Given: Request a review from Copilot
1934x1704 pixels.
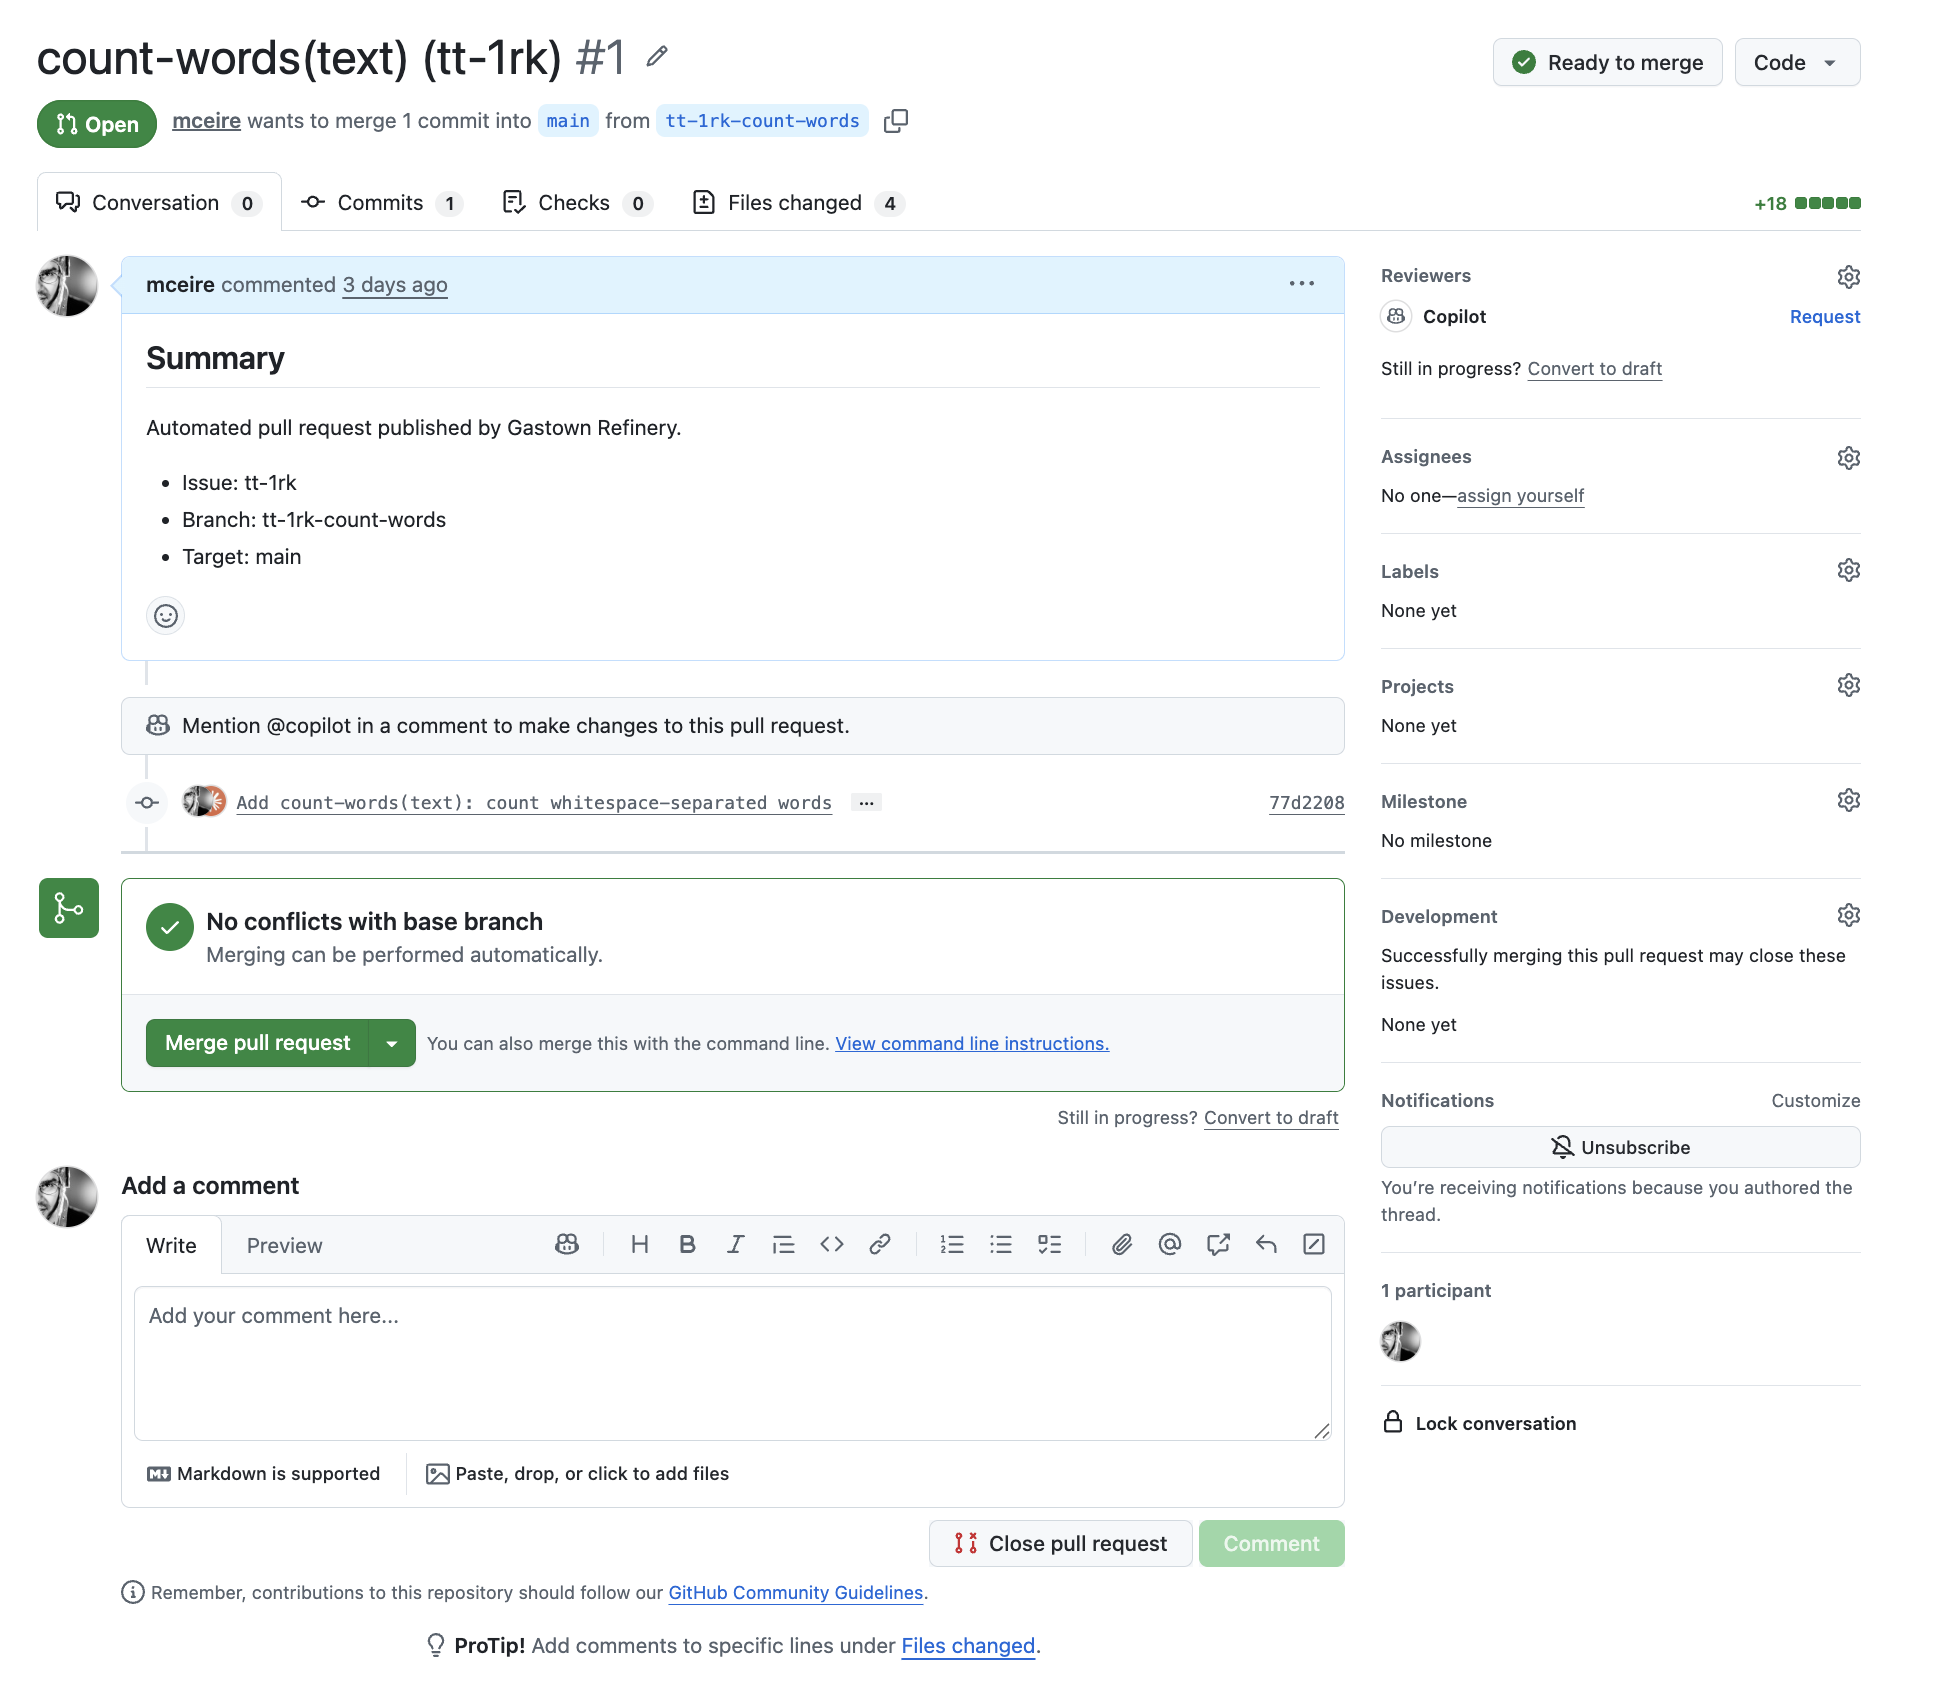Looking at the screenshot, I should pos(1824,317).
